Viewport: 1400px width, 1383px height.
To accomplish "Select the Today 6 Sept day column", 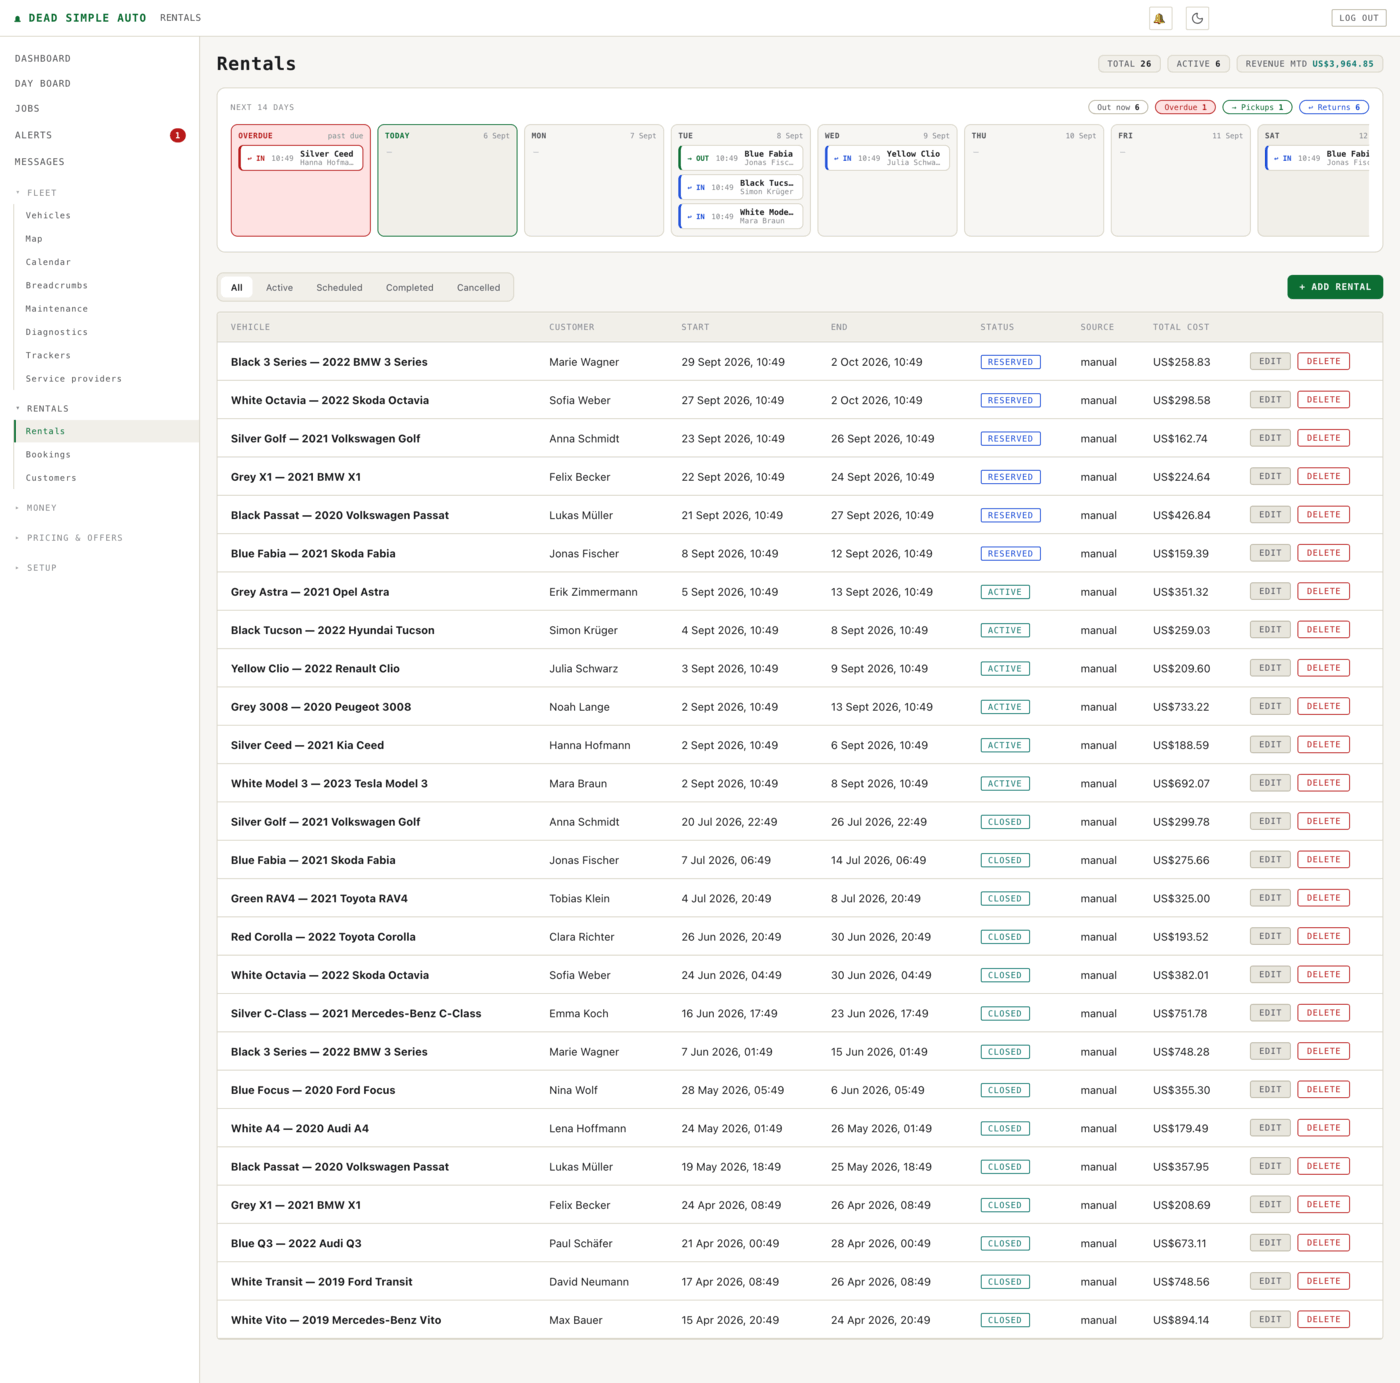I will (x=447, y=180).
